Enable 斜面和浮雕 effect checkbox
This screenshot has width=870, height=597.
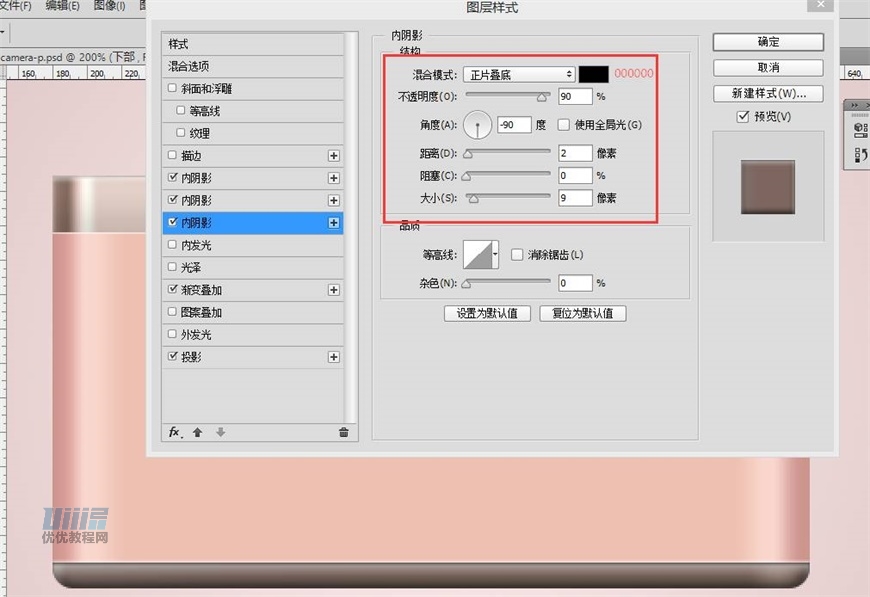pos(171,88)
